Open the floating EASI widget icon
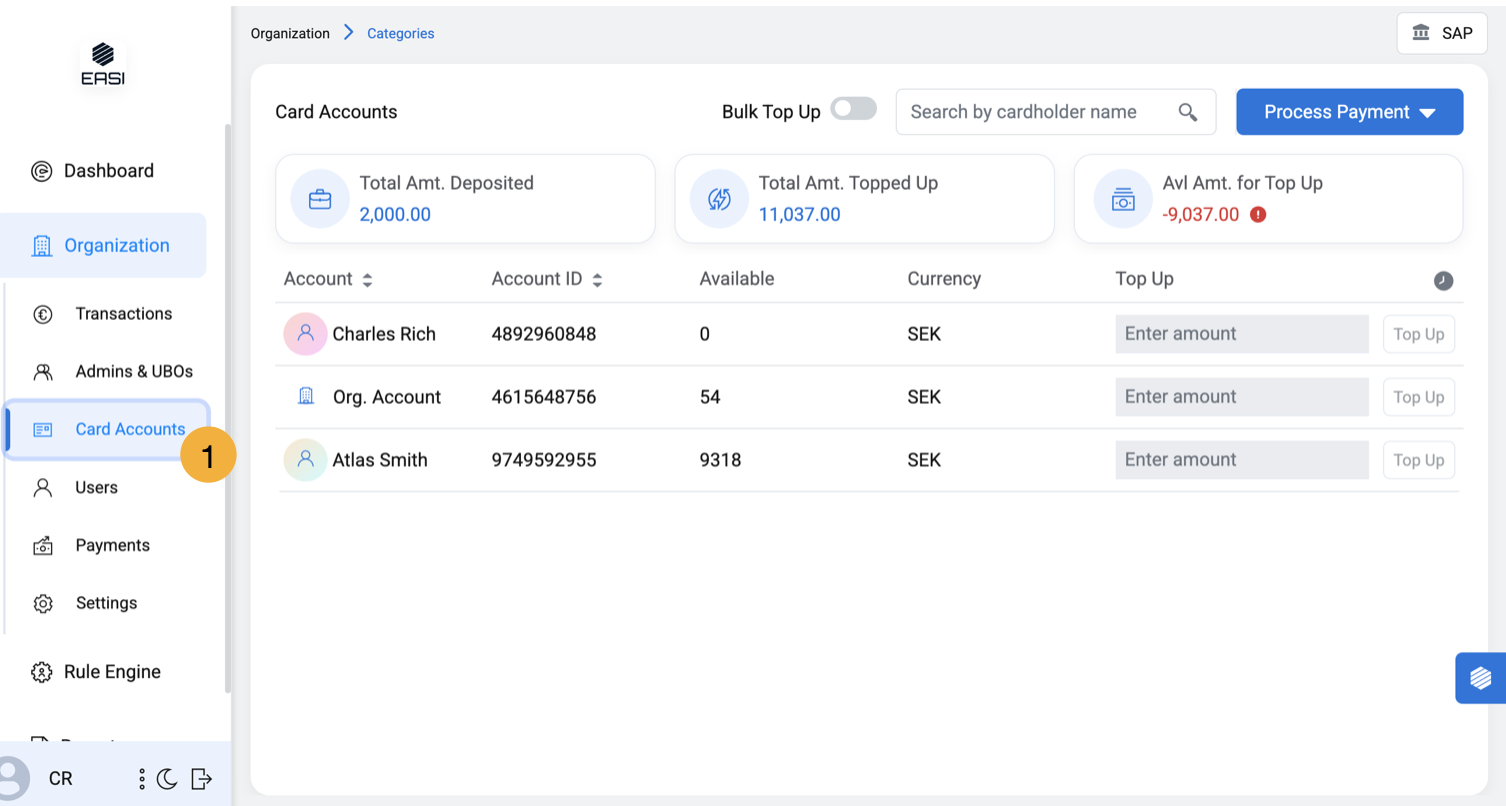1506x806 pixels. 1481,678
